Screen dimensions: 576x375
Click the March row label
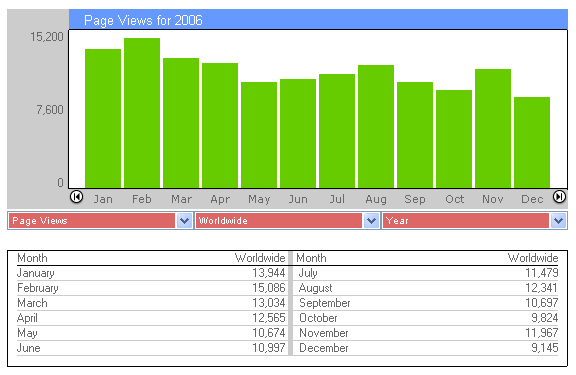point(32,303)
